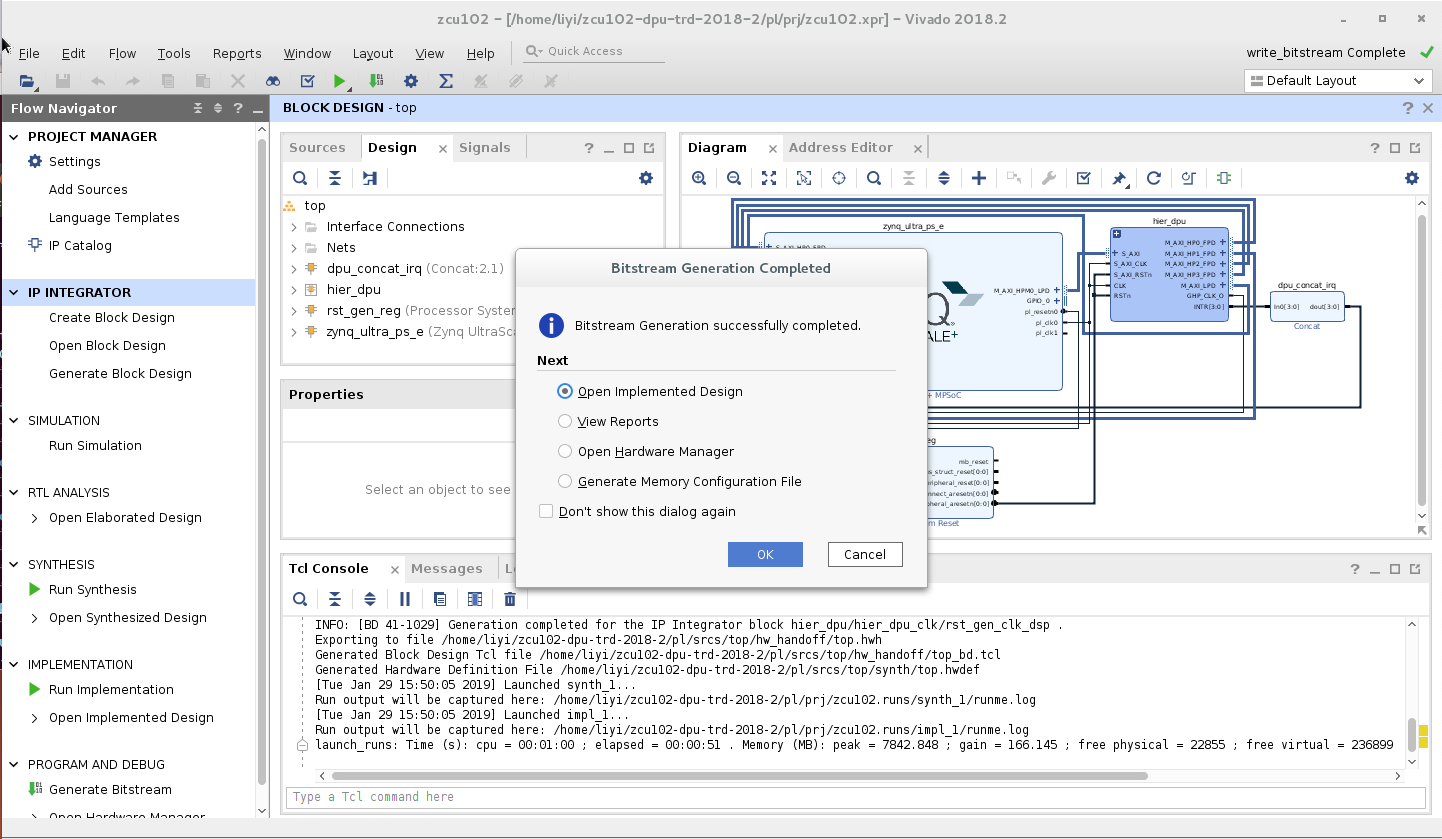Open Diagram settings gear icon

(1412, 178)
